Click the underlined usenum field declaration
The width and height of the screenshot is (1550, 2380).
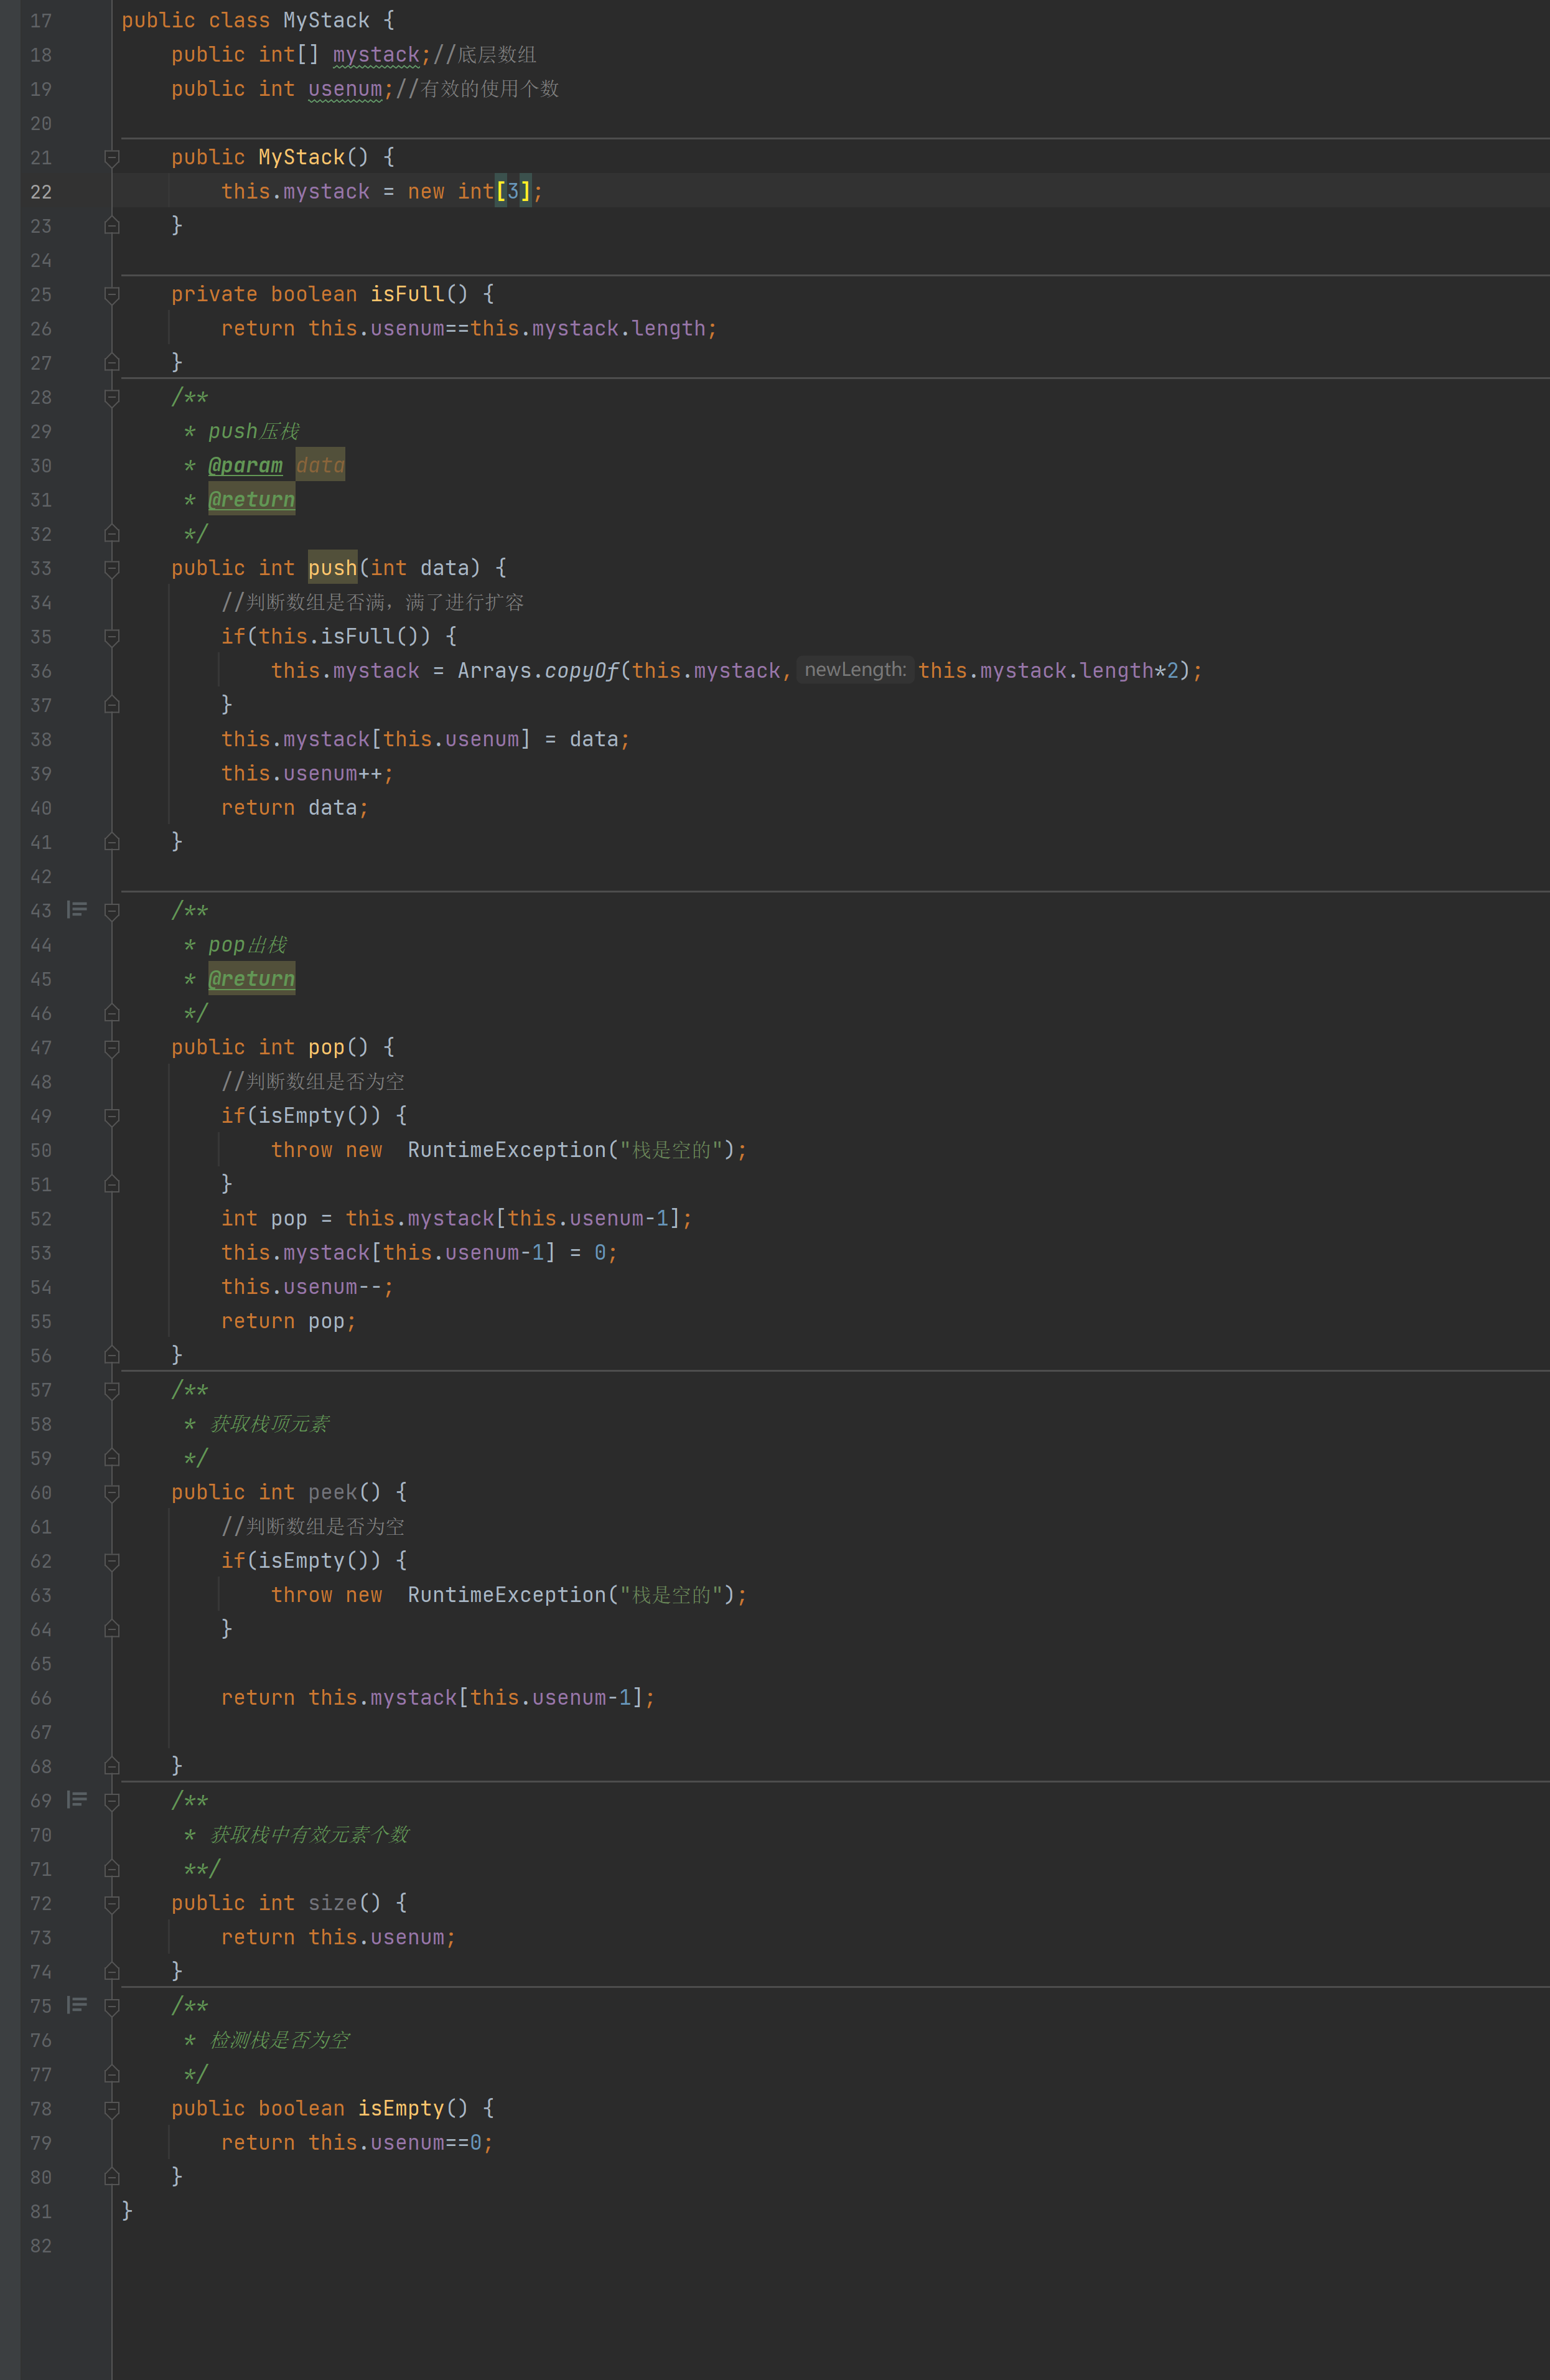pyautogui.click(x=345, y=89)
